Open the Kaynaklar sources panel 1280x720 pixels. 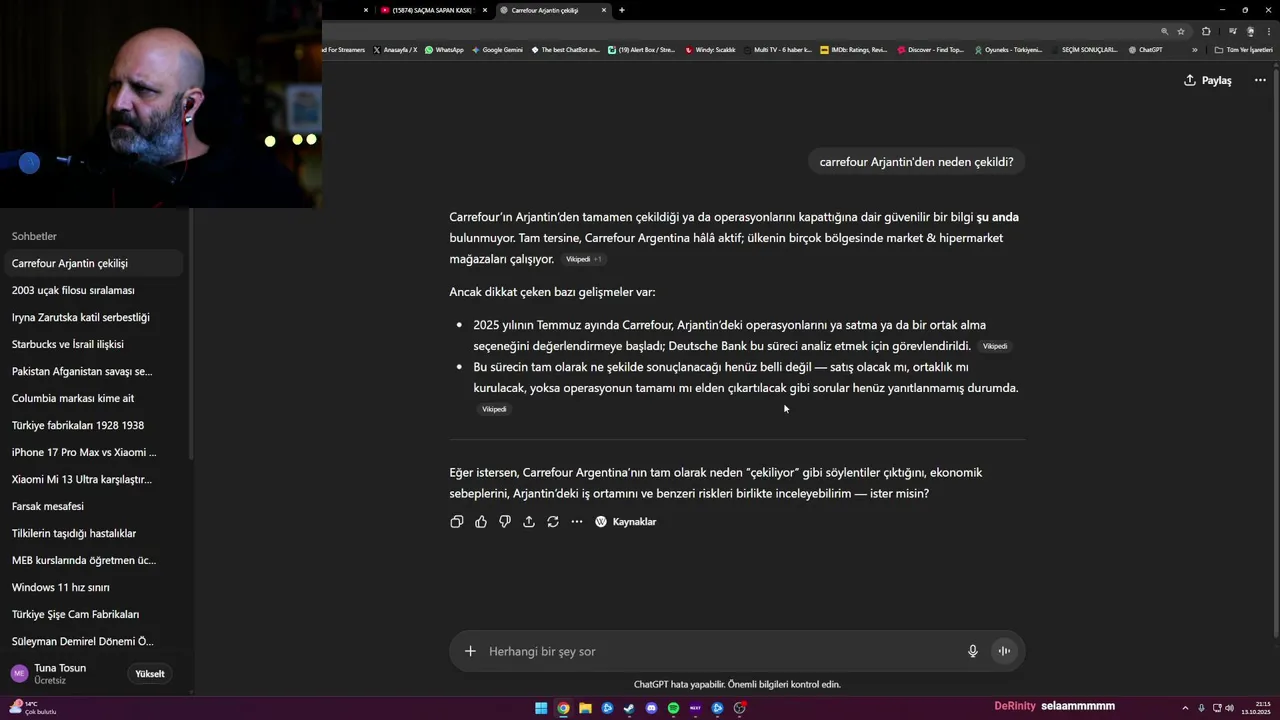point(626,522)
